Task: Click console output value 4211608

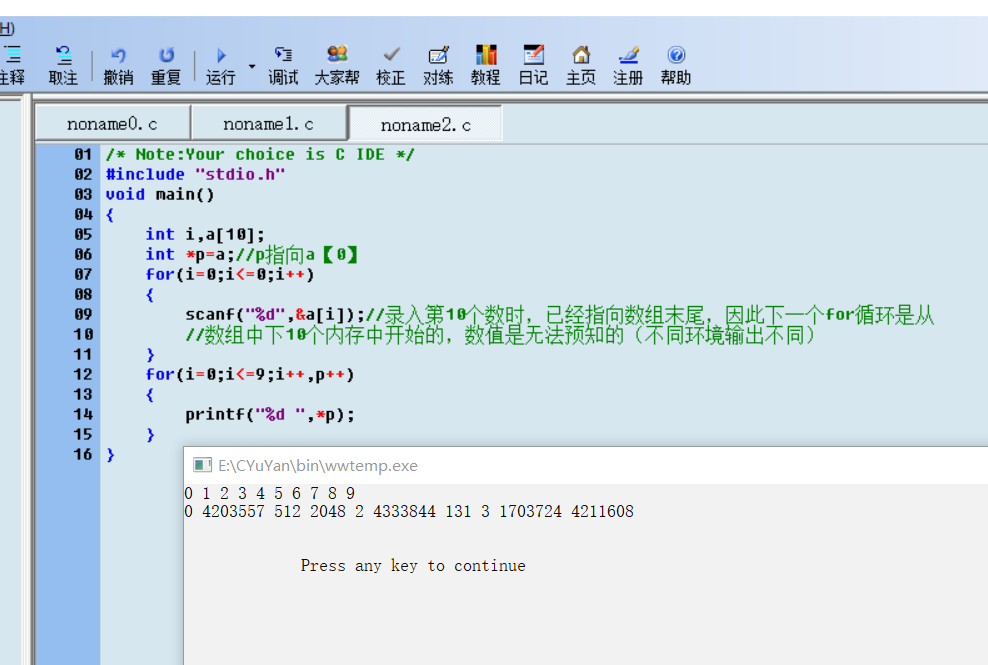Action: (602, 511)
